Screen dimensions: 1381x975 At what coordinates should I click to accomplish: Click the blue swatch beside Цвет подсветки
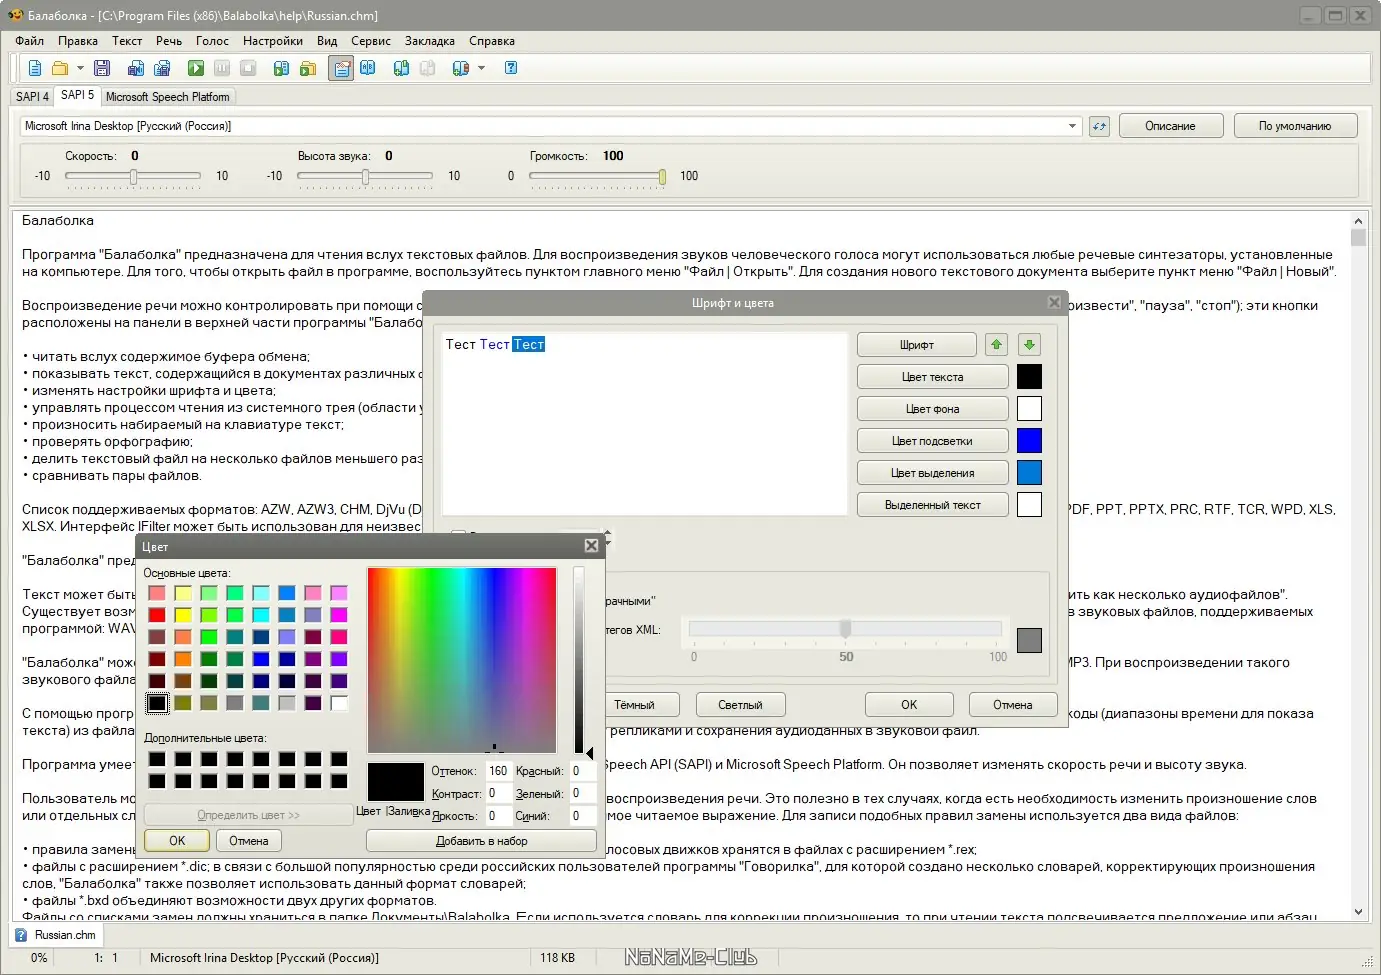1029,441
